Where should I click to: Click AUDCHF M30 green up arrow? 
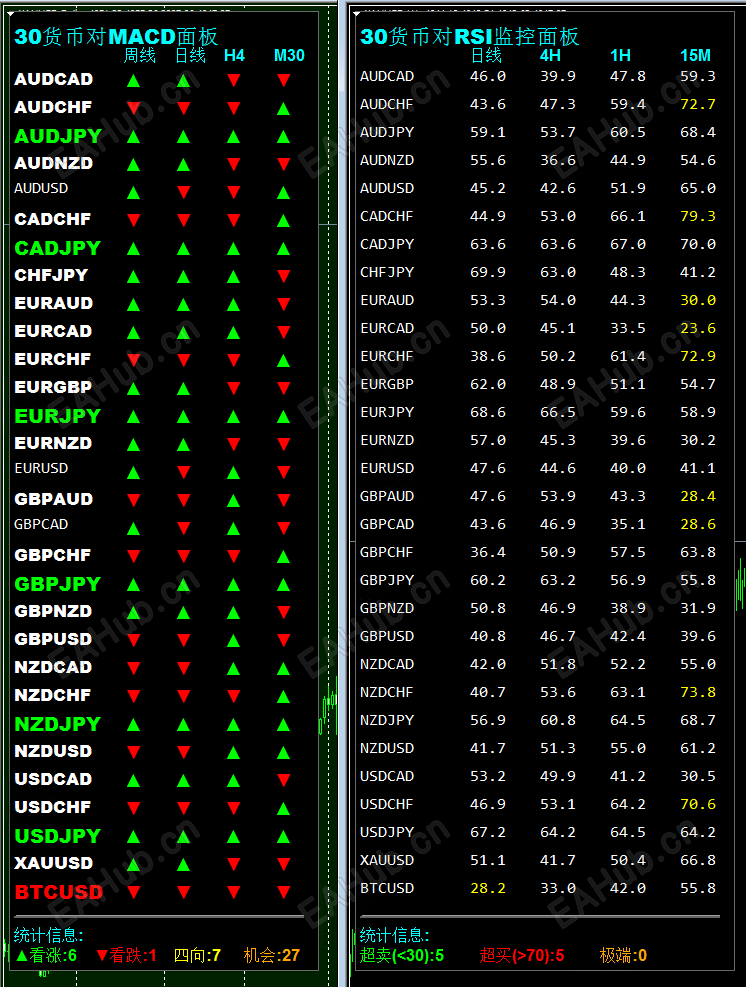tap(284, 108)
